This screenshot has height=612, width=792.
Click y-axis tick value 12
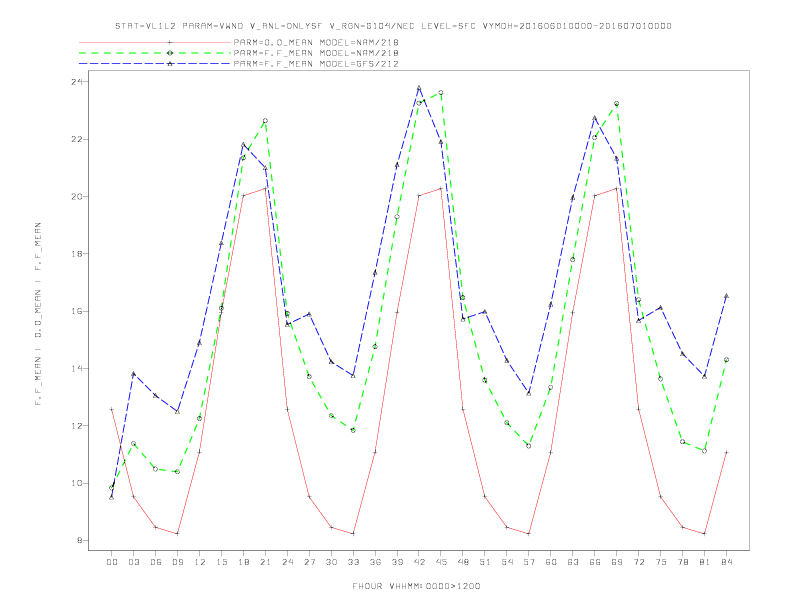[x=77, y=426]
